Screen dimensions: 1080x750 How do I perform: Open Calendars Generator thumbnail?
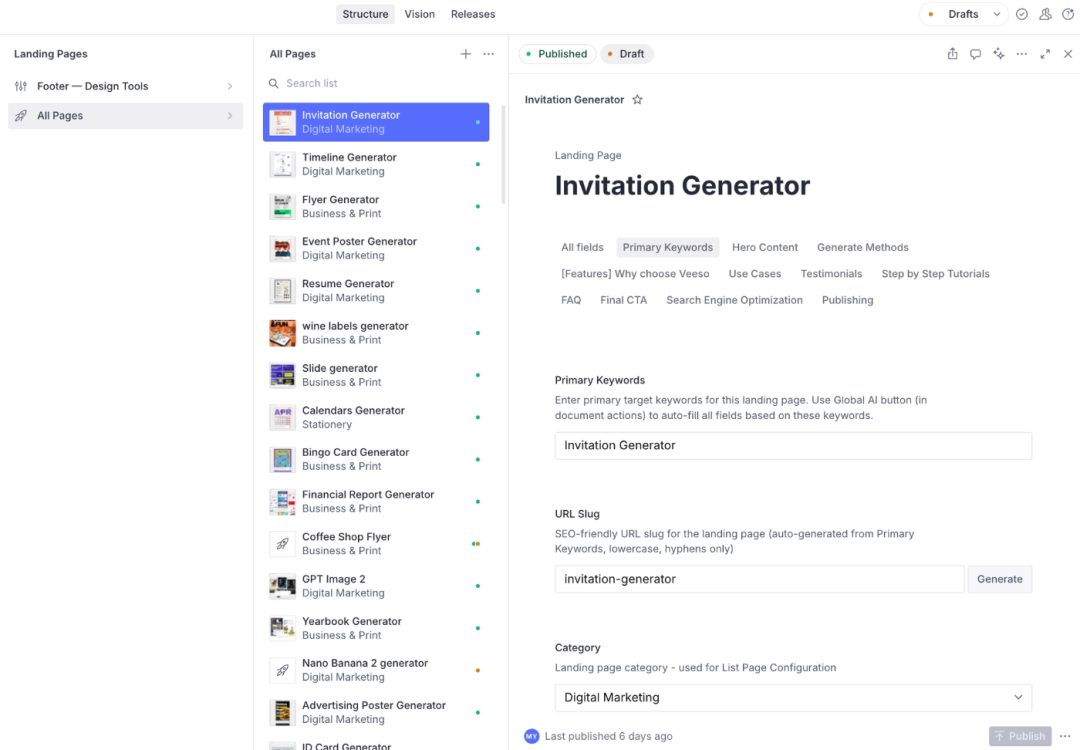[282, 417]
